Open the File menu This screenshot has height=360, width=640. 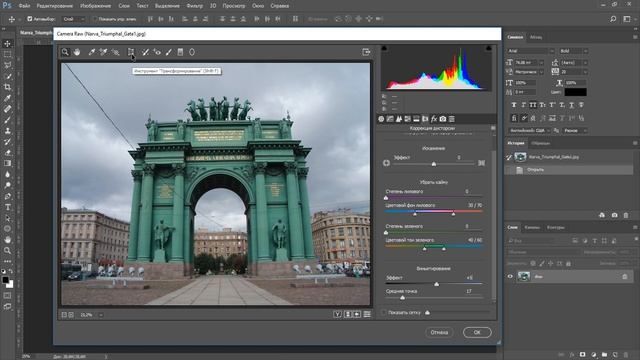tap(24, 6)
